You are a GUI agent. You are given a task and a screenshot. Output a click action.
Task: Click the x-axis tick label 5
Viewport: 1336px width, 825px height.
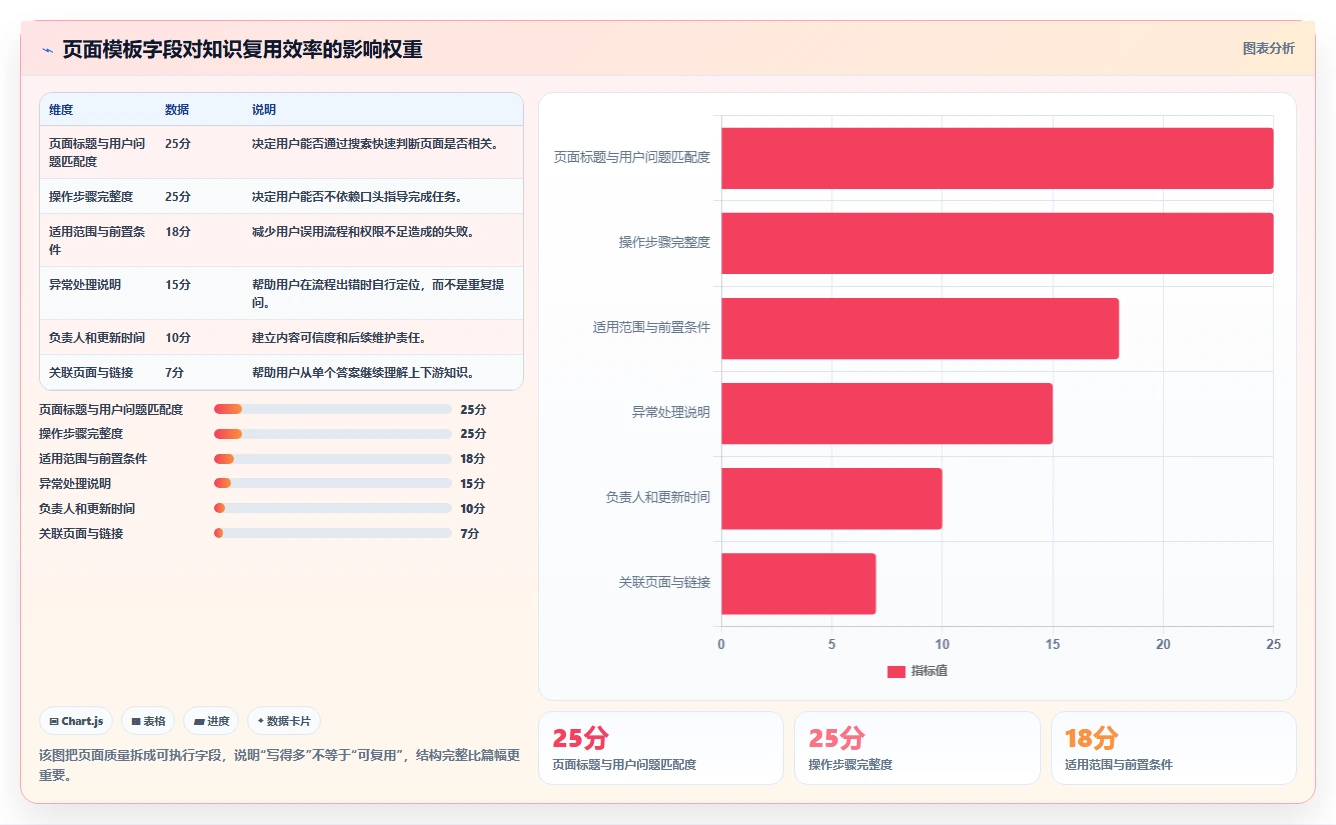click(x=831, y=645)
